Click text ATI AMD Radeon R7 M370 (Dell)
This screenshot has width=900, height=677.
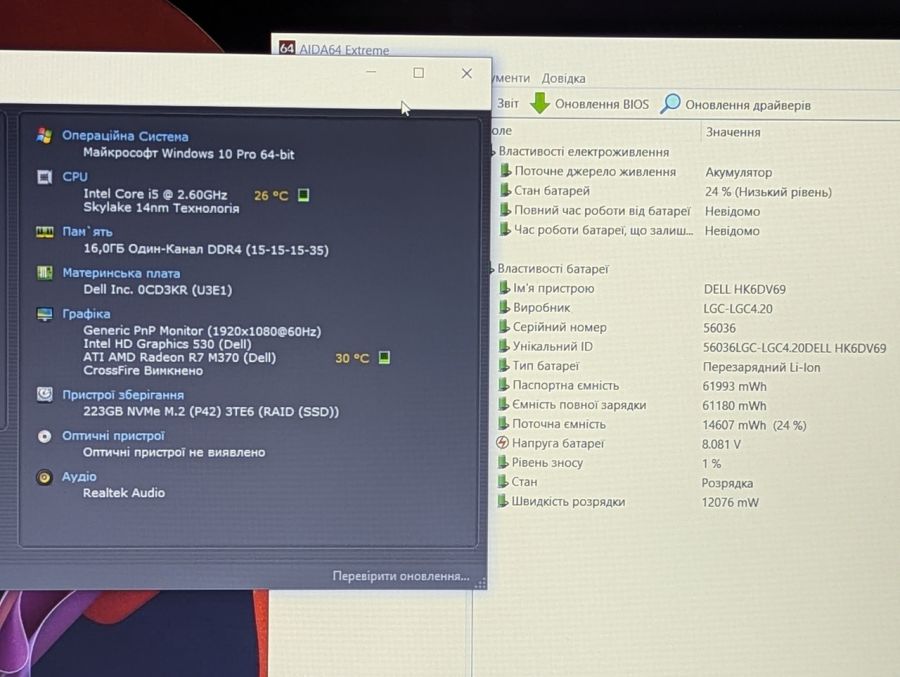(x=180, y=357)
